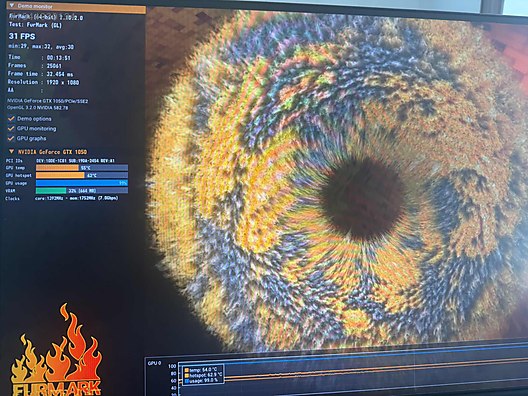Click the PCI IDs device row
Image resolution: width=528 pixels, height=396 pixels.
point(60,161)
